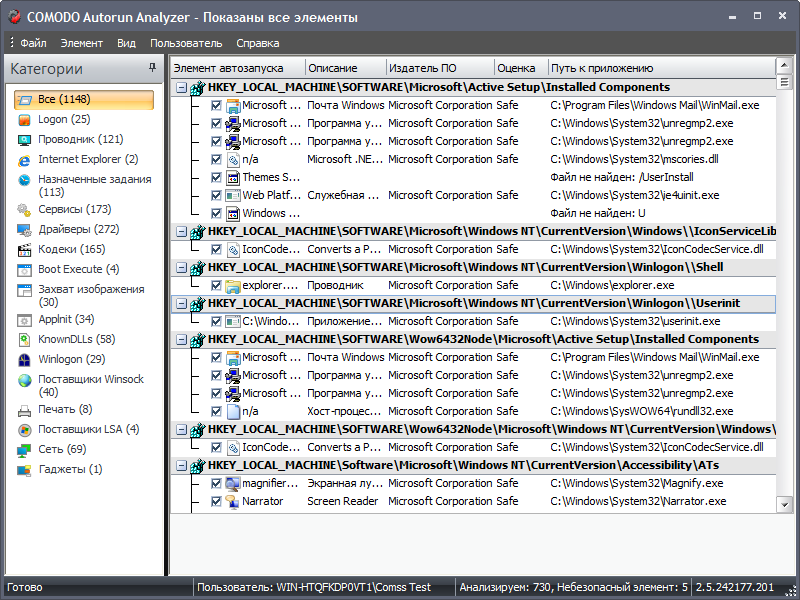Open the Файл menu

[32, 44]
